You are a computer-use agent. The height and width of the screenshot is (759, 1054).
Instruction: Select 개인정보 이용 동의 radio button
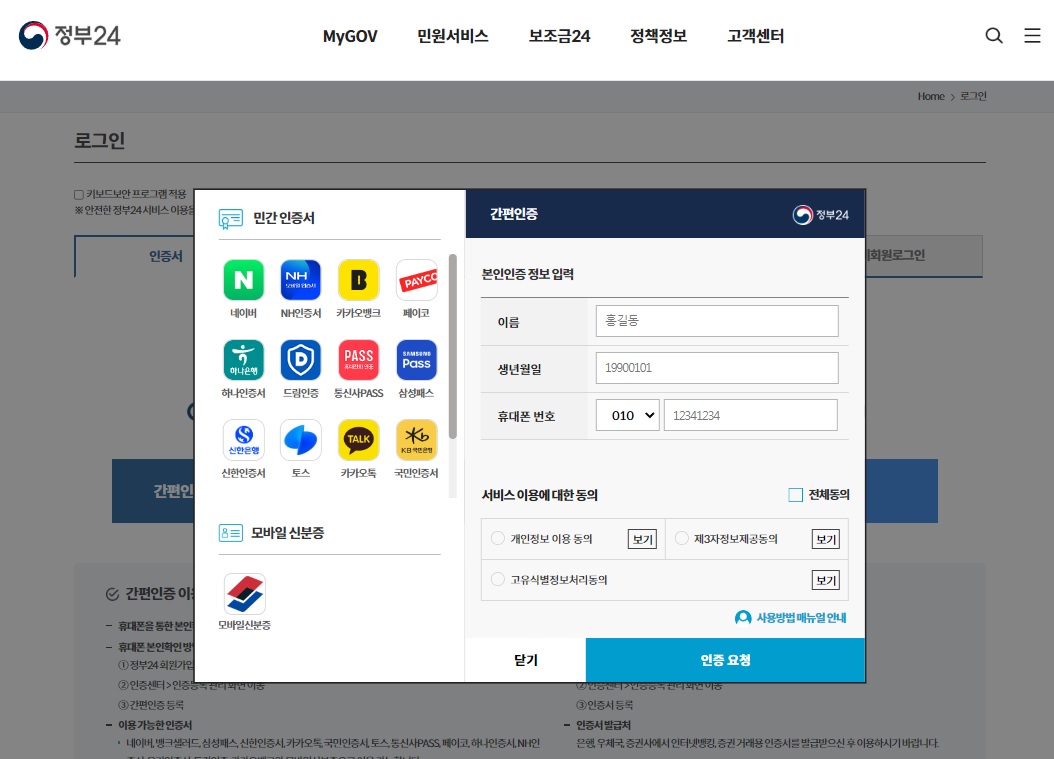tap(497, 538)
